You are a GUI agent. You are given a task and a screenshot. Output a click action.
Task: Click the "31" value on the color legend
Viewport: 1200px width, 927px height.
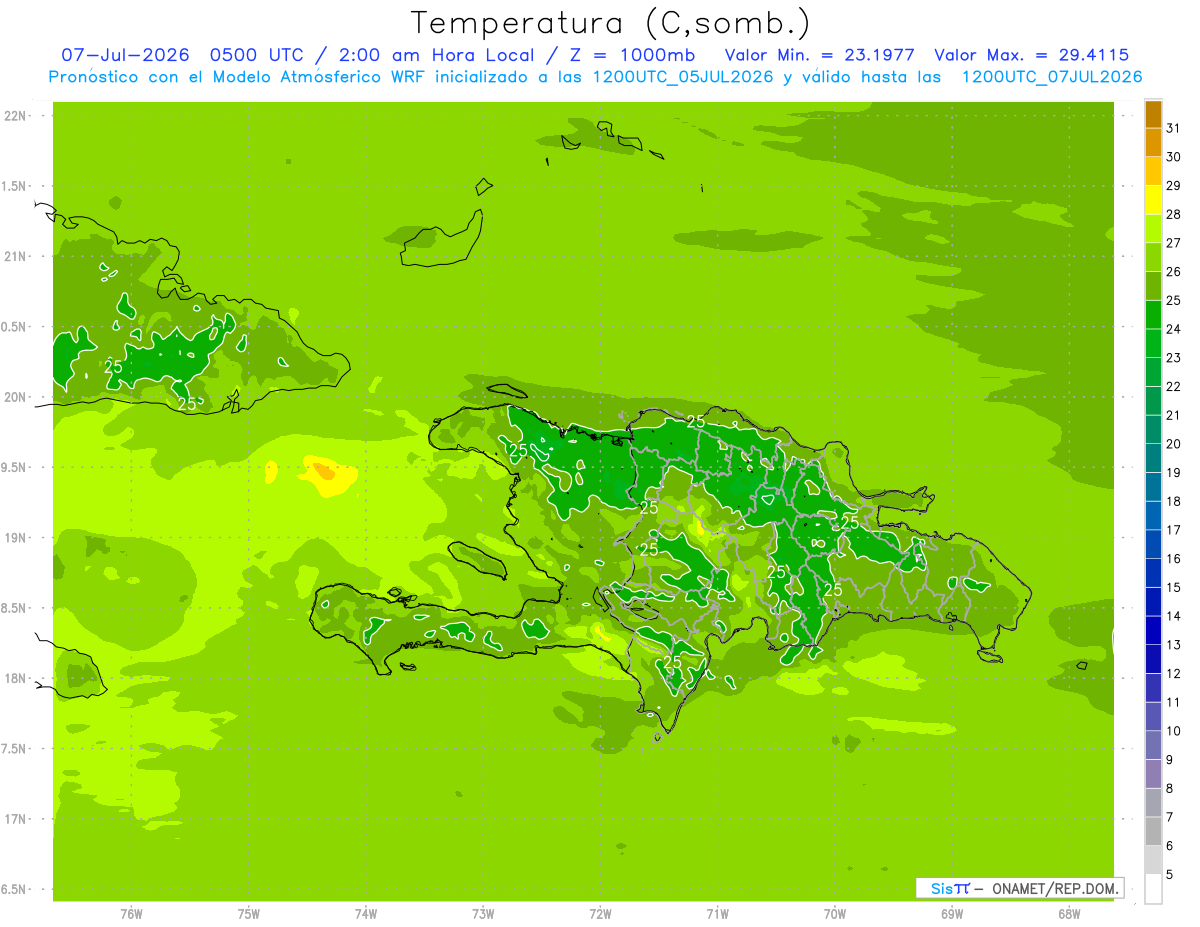1173,128
